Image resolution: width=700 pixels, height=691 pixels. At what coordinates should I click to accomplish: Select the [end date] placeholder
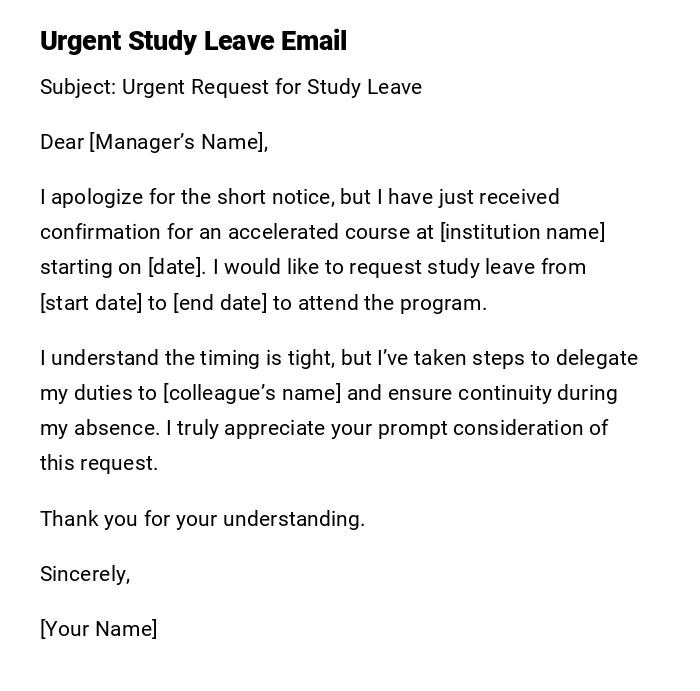tap(220, 303)
